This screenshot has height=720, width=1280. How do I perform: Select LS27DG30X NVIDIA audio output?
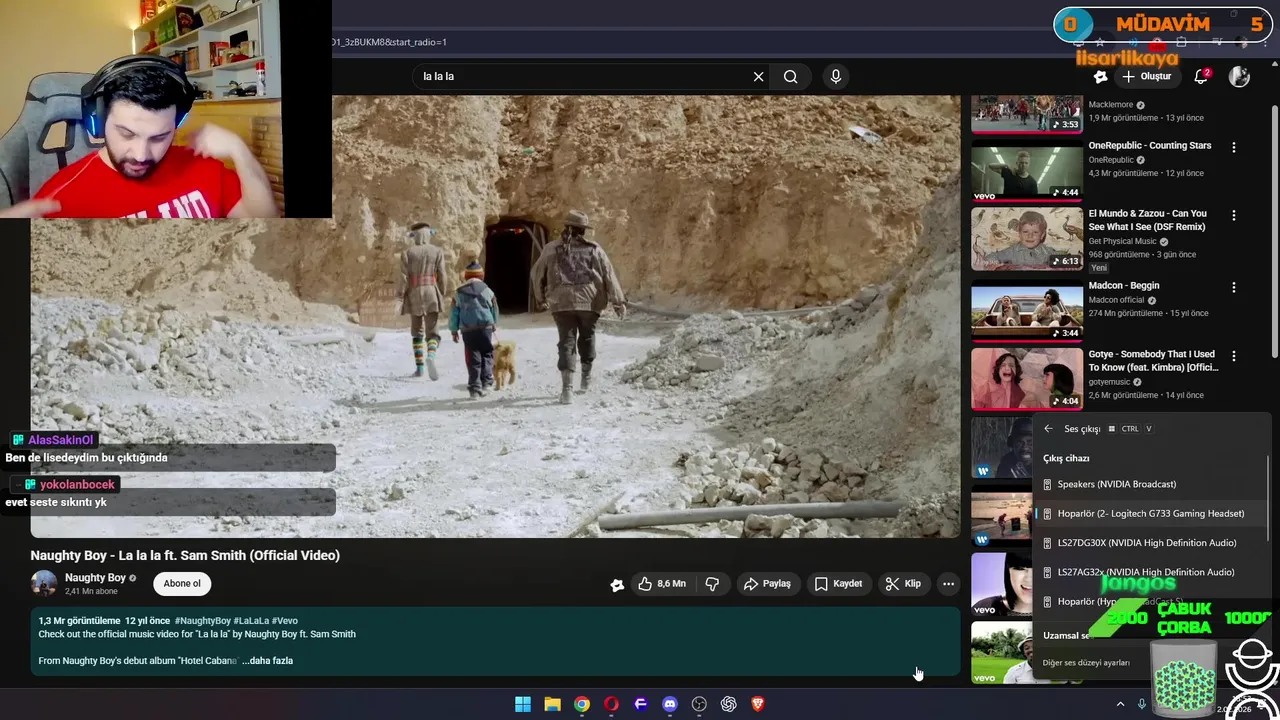pos(1149,543)
